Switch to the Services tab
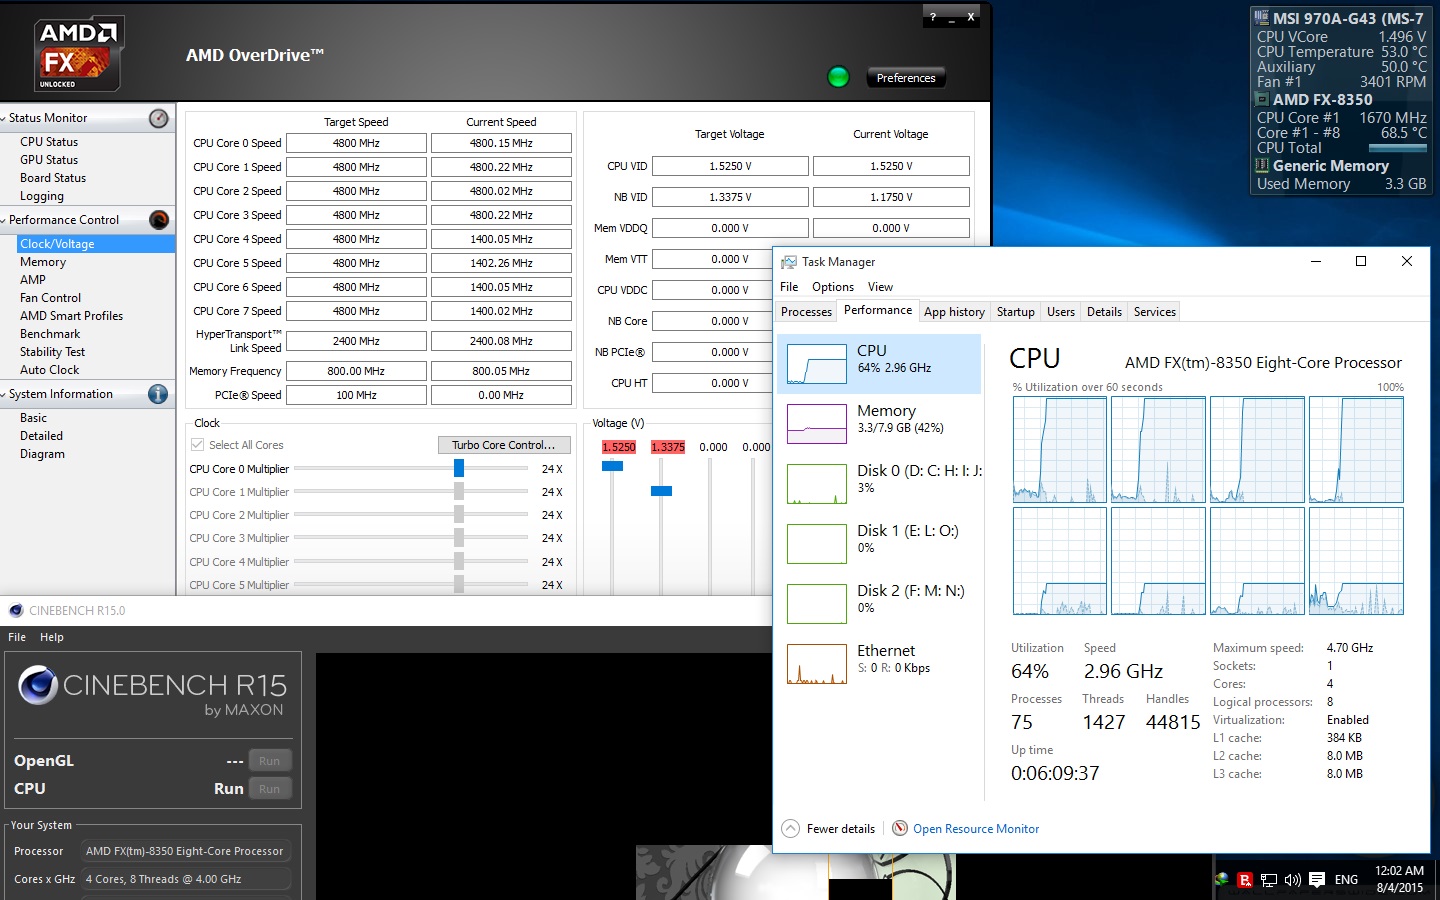The width and height of the screenshot is (1440, 900). [x=1153, y=311]
